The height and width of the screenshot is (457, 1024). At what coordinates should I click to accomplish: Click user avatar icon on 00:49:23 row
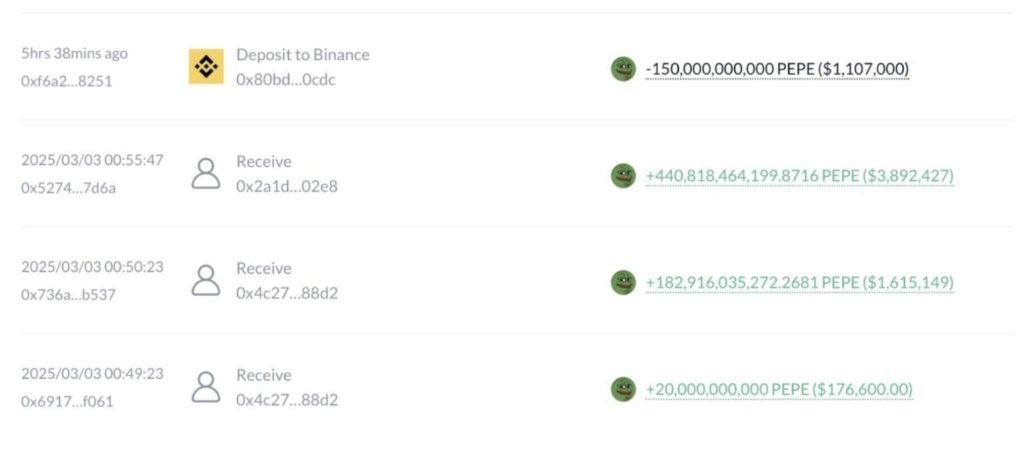(x=206, y=388)
